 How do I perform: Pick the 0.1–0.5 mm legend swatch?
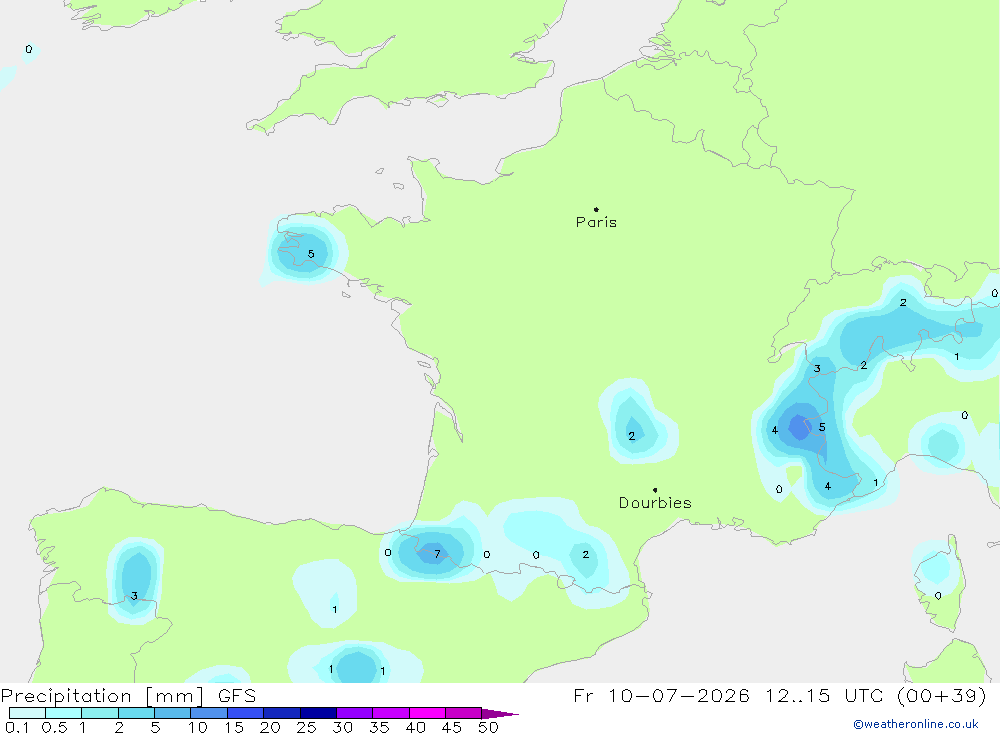[27, 713]
